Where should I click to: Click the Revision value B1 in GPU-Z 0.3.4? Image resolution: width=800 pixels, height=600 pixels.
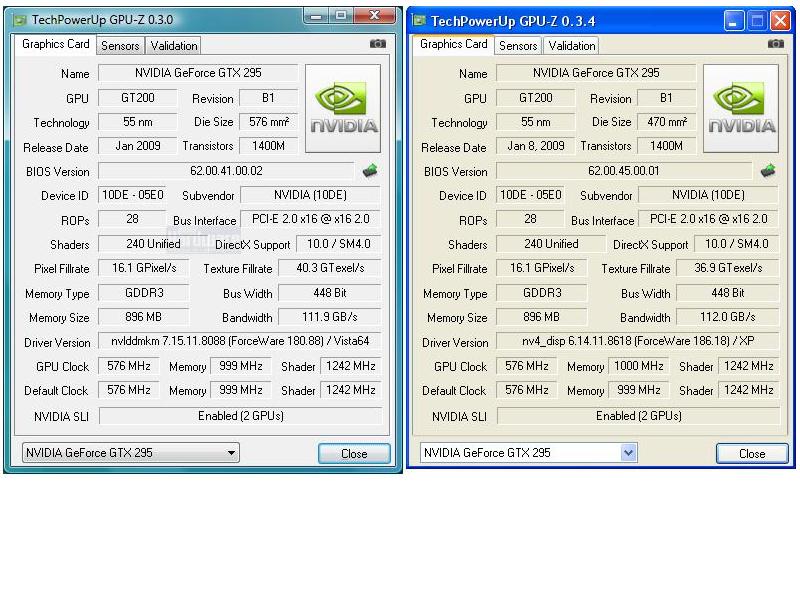(666, 98)
